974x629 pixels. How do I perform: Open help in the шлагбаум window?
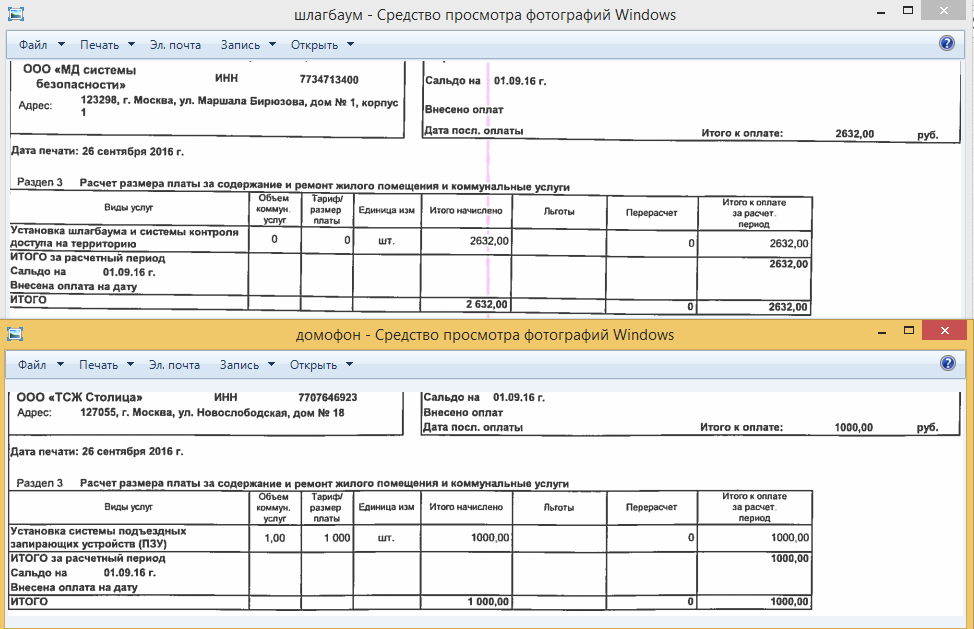pyautogui.click(x=947, y=44)
